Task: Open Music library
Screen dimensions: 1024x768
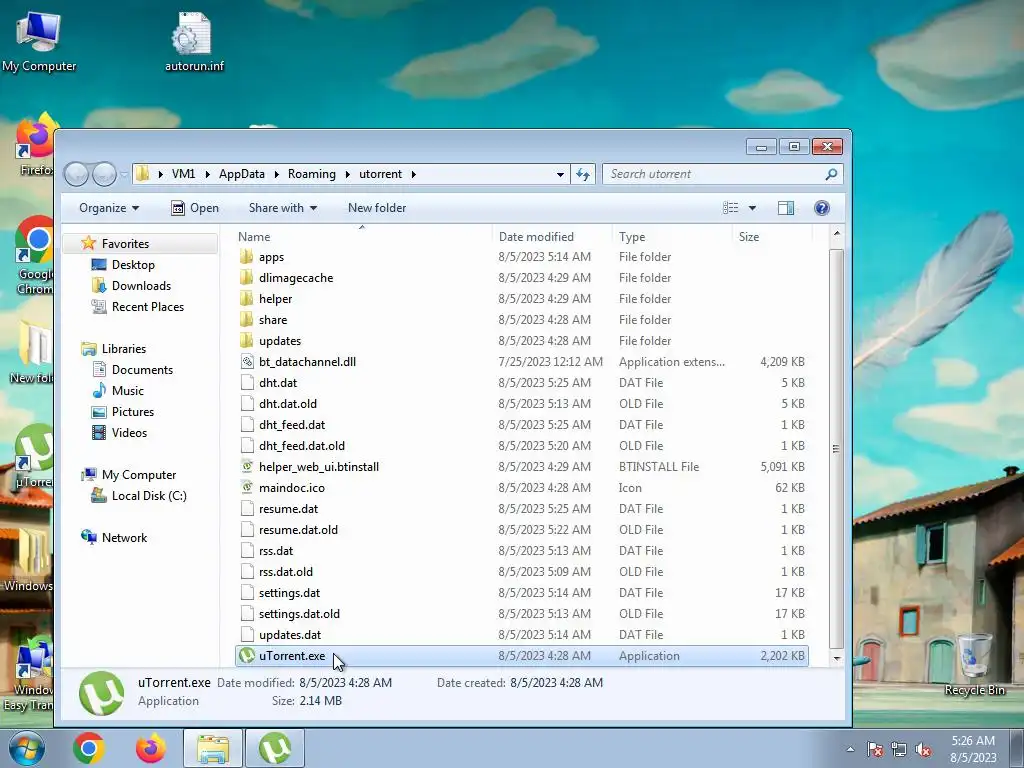Action: point(127,391)
